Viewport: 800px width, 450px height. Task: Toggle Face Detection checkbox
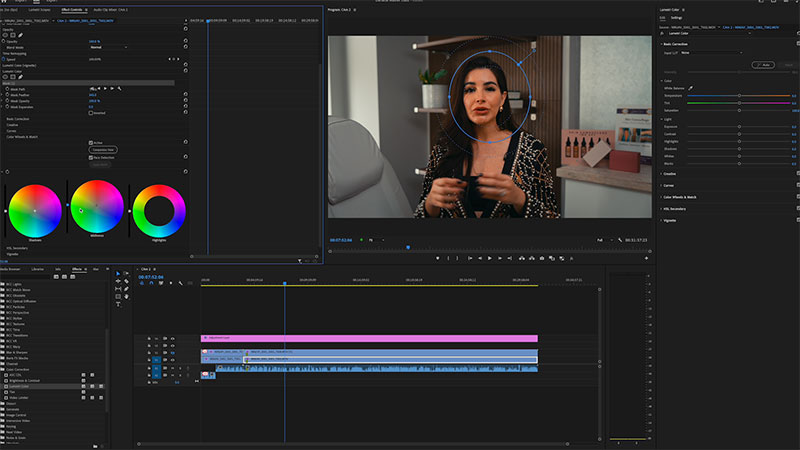(x=91, y=158)
